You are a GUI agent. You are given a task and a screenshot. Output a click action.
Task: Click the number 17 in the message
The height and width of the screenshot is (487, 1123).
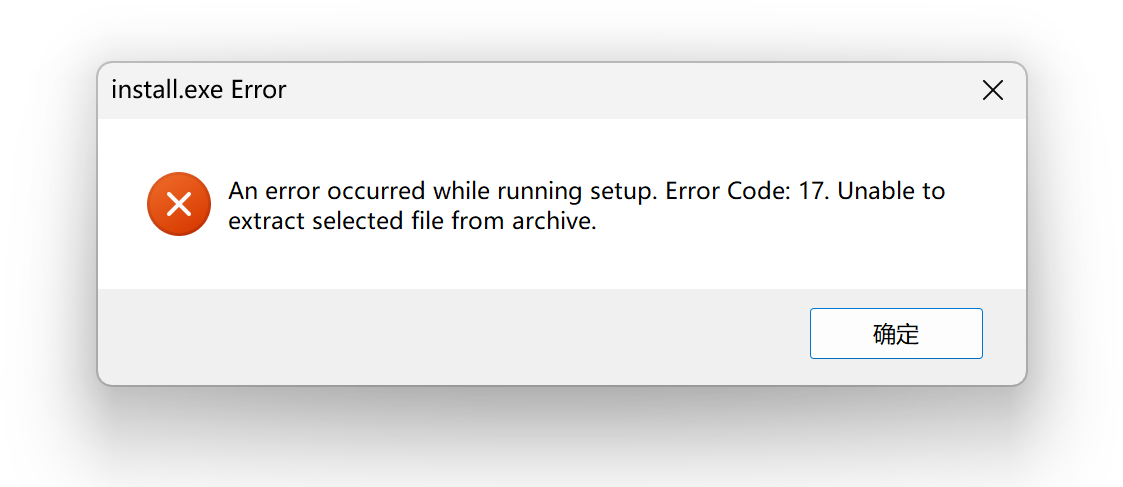pos(813,191)
